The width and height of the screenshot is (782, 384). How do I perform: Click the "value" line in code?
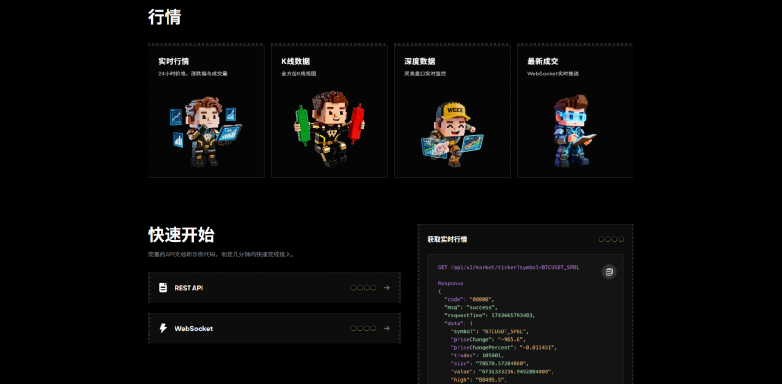click(502, 372)
